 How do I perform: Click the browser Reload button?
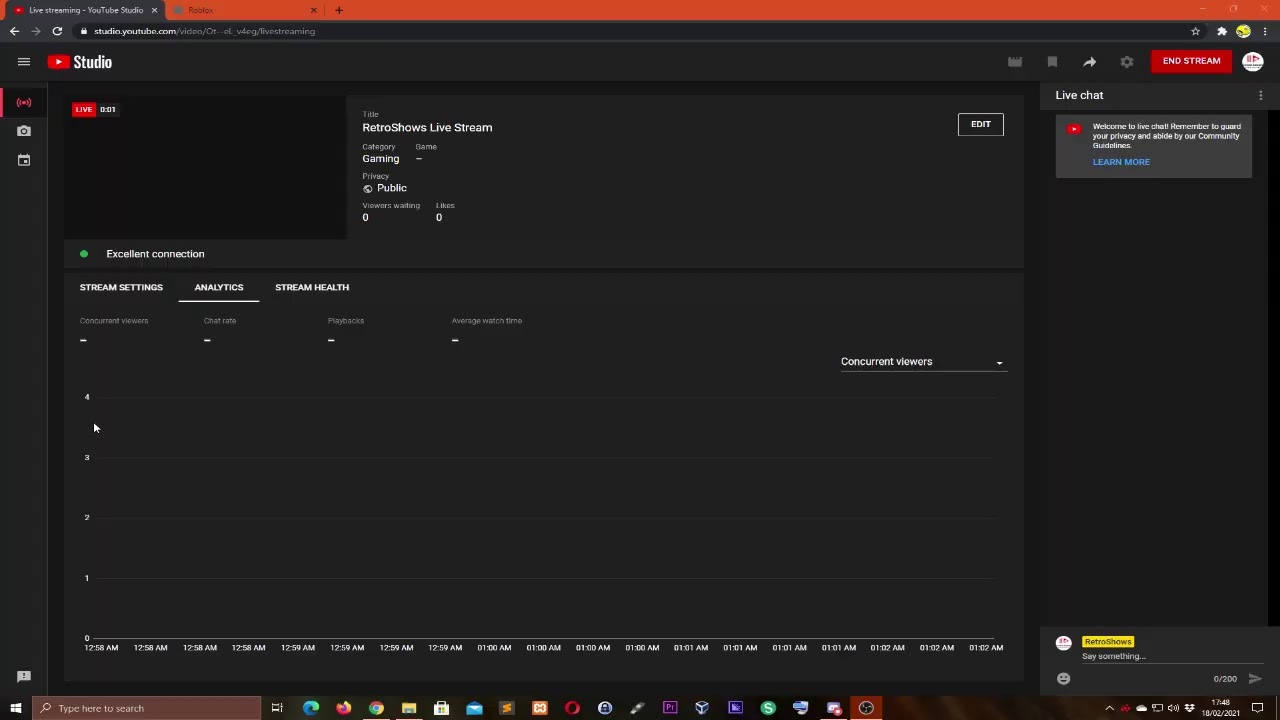(57, 31)
